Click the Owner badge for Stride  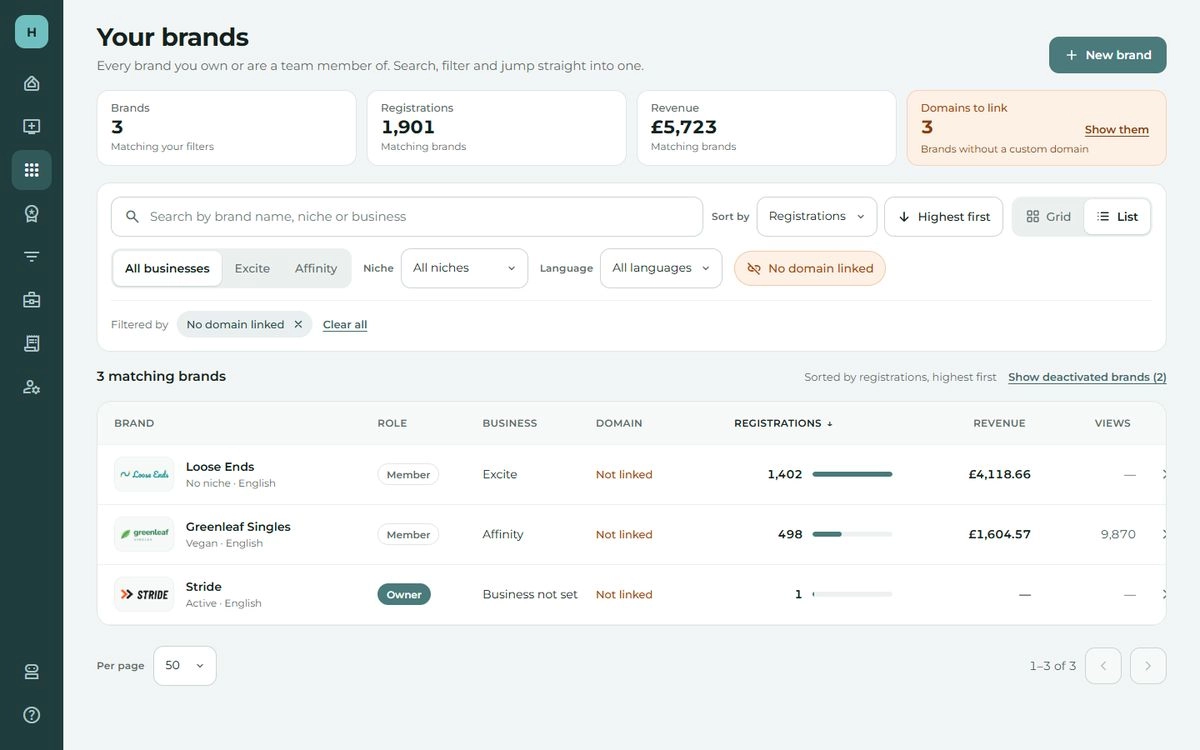tap(404, 595)
